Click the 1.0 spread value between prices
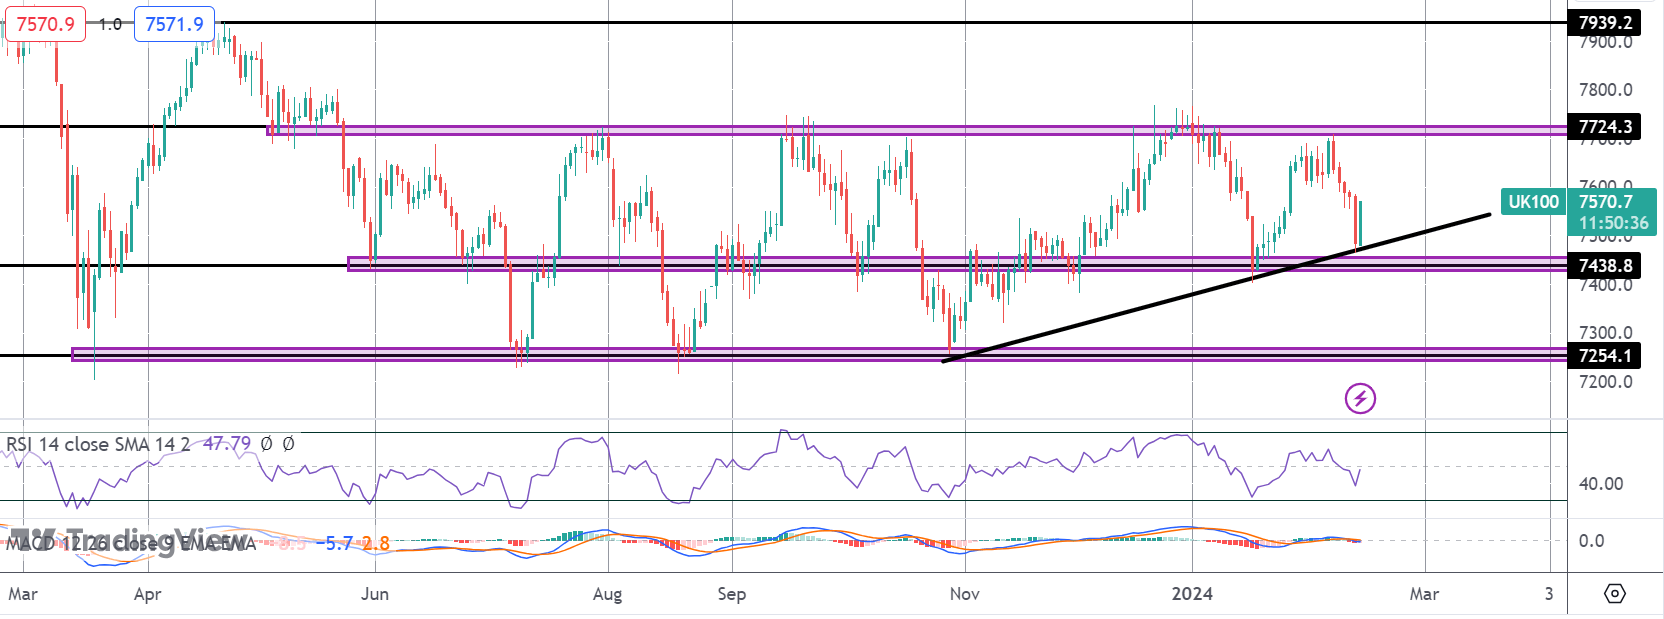This screenshot has width=1664, height=619. (110, 24)
